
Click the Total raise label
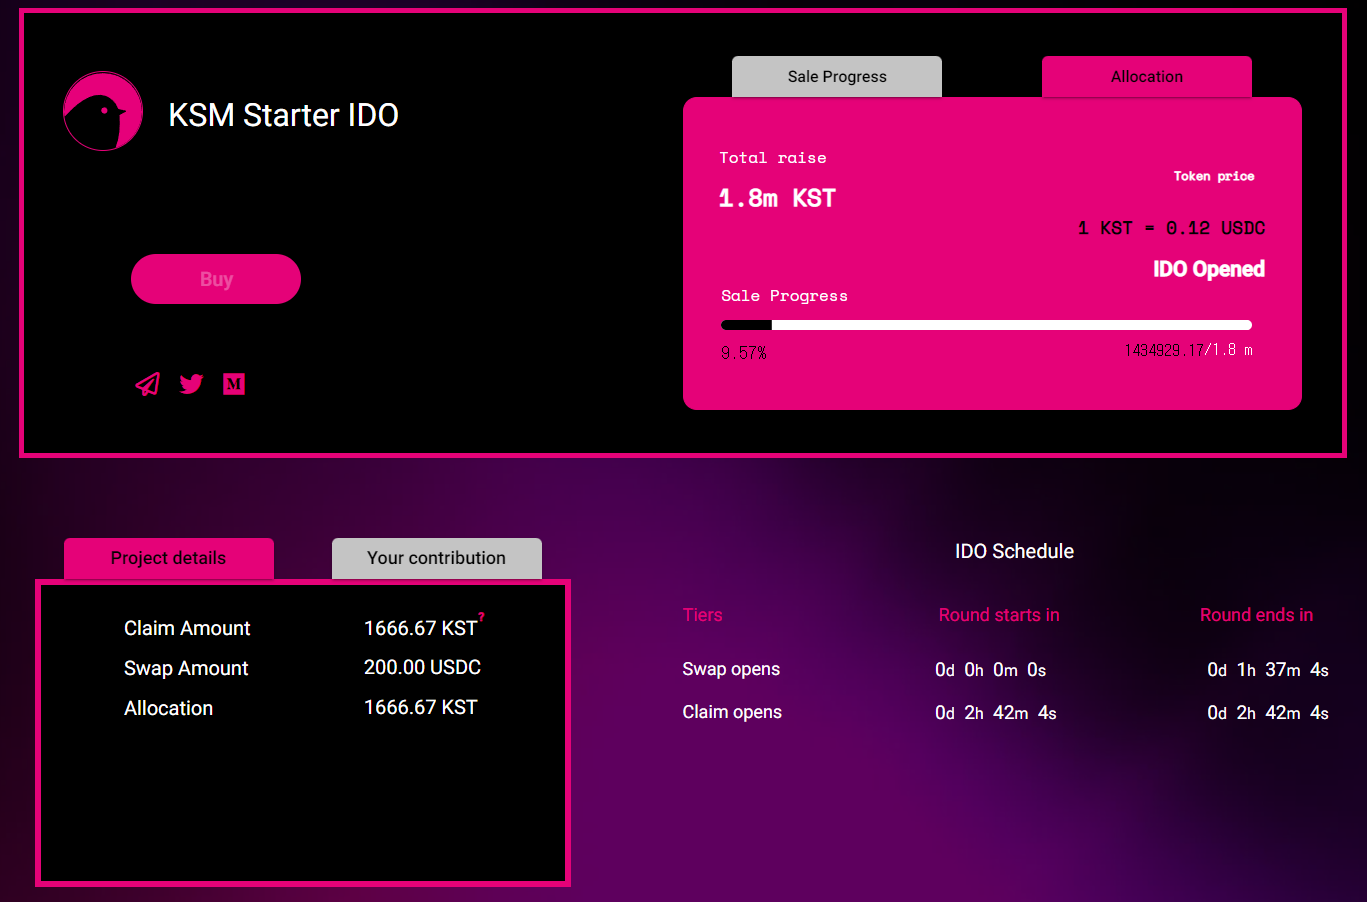[773, 158]
